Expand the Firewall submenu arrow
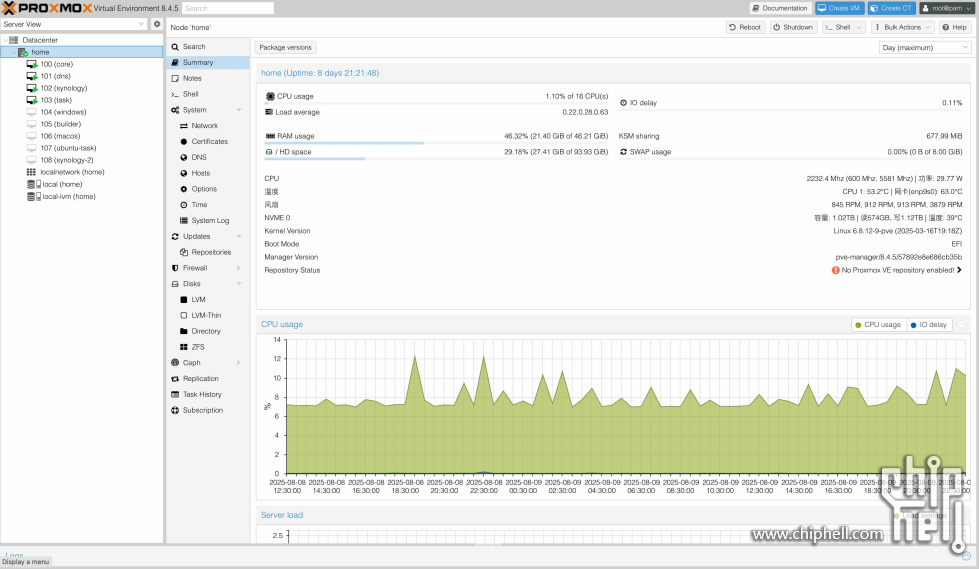This screenshot has height=569, width=979. point(239,268)
